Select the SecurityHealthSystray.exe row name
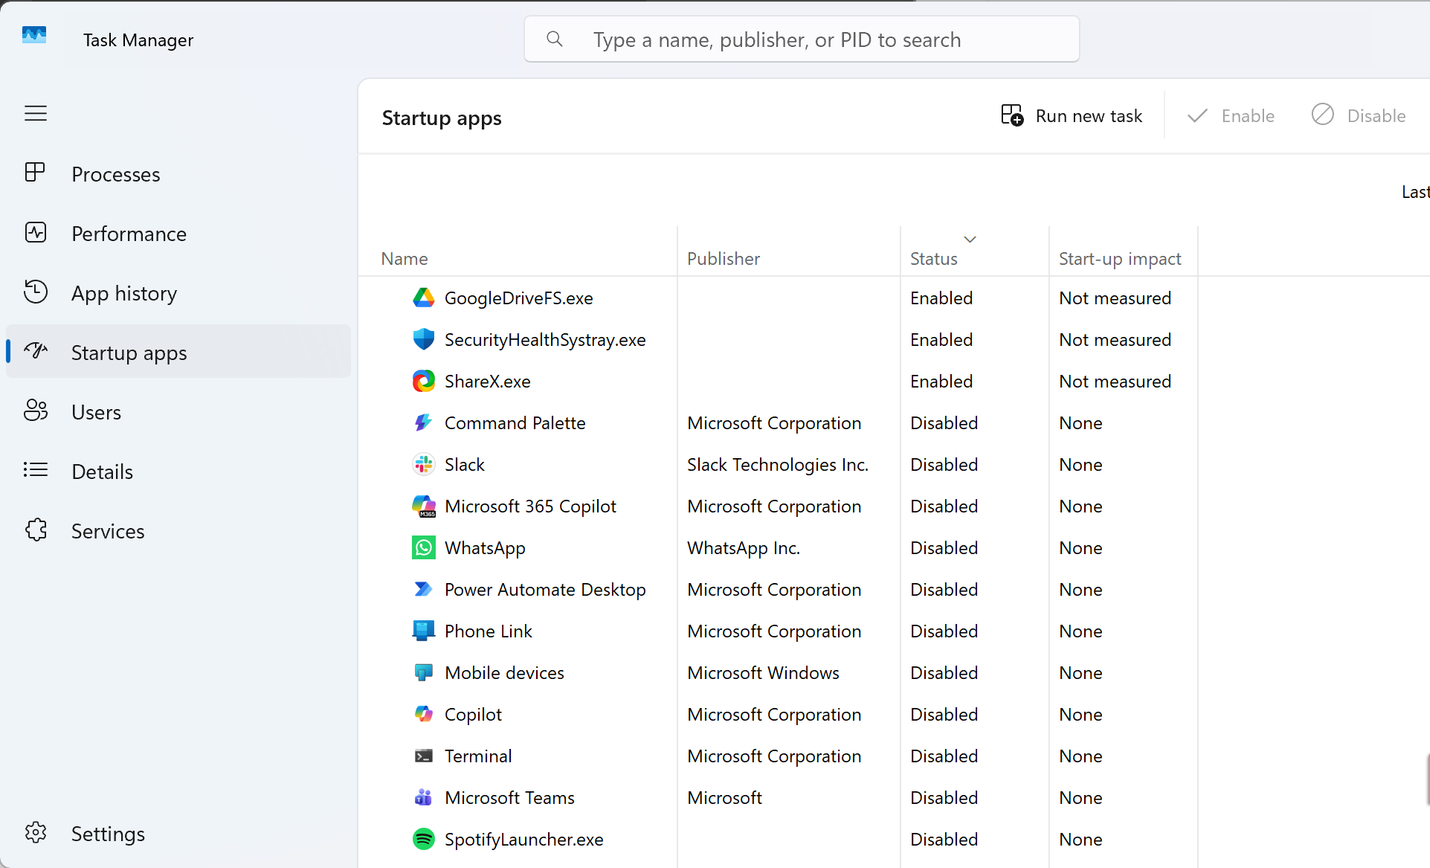This screenshot has width=1430, height=868. pyautogui.click(x=545, y=340)
